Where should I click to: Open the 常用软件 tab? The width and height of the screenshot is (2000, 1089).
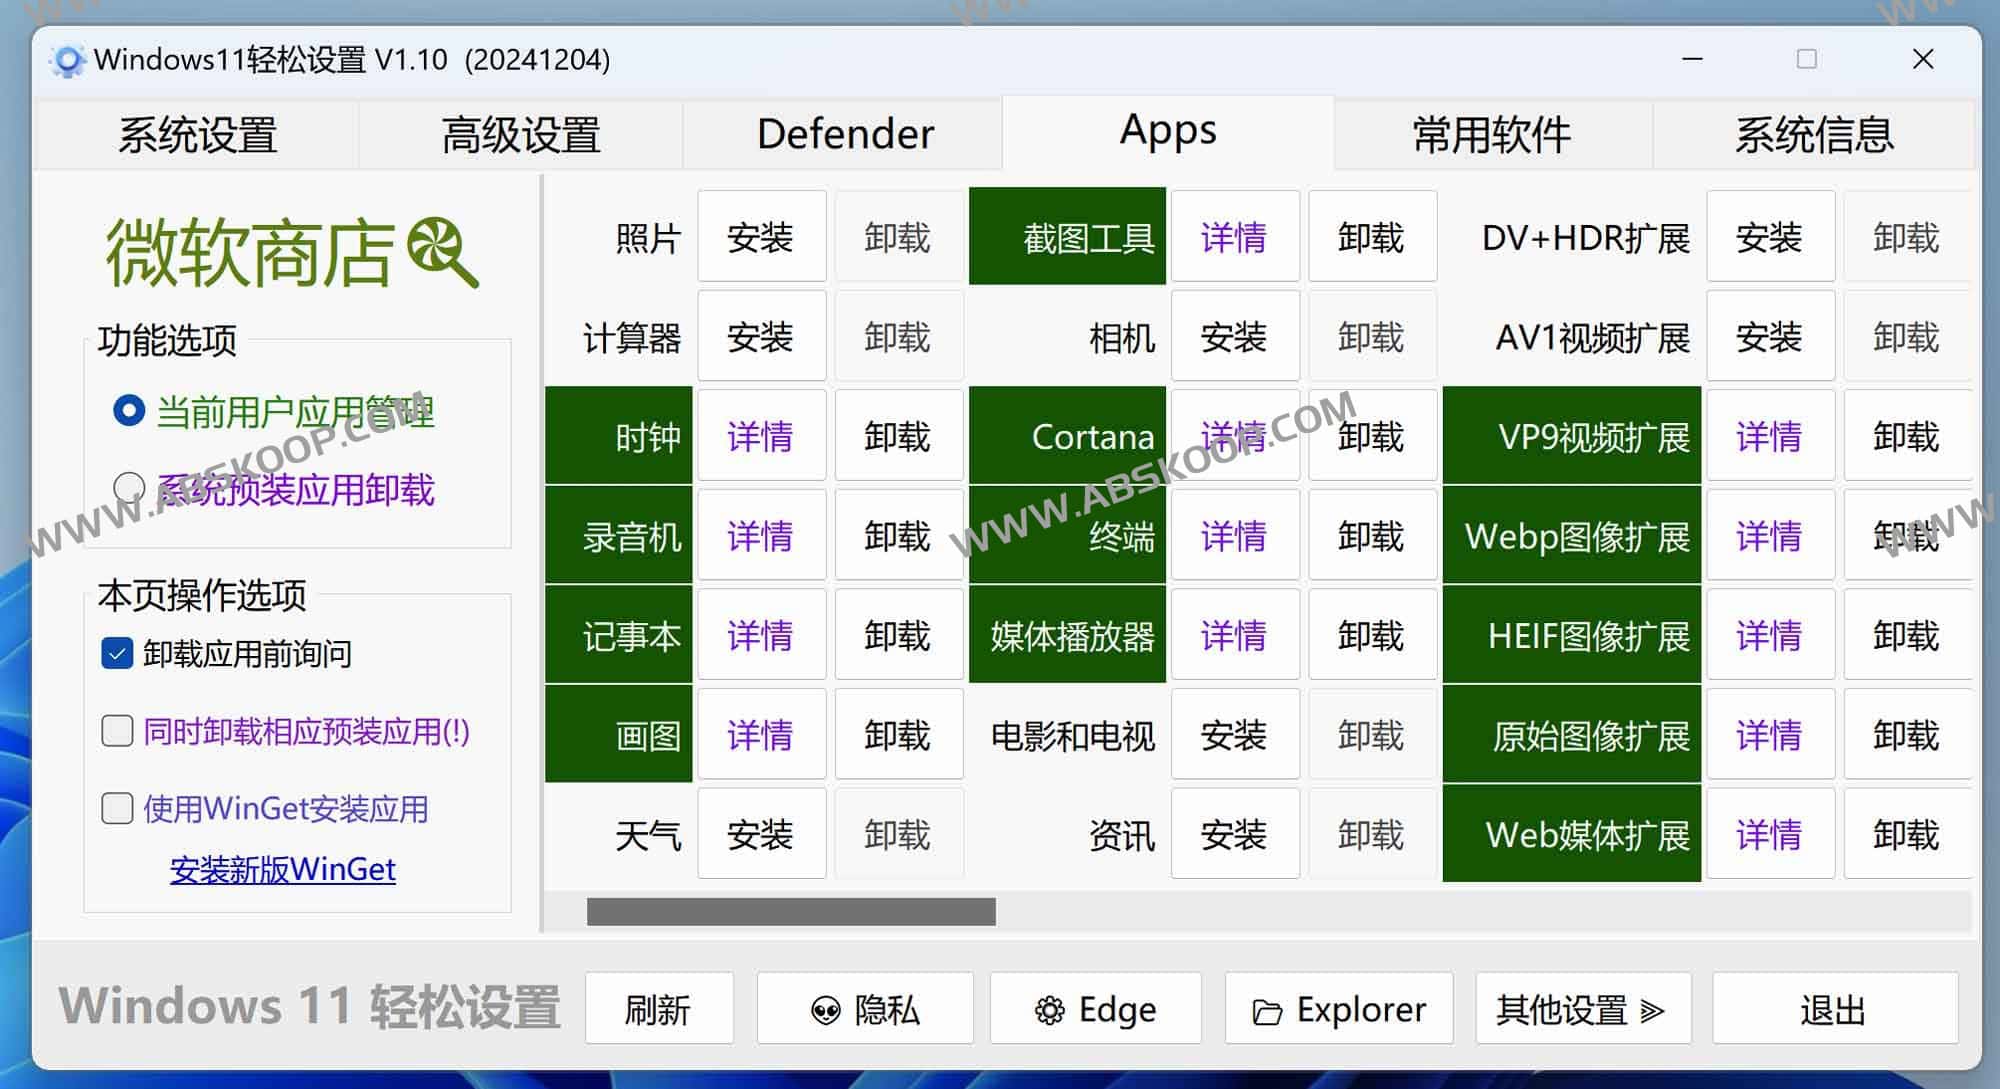(1491, 134)
